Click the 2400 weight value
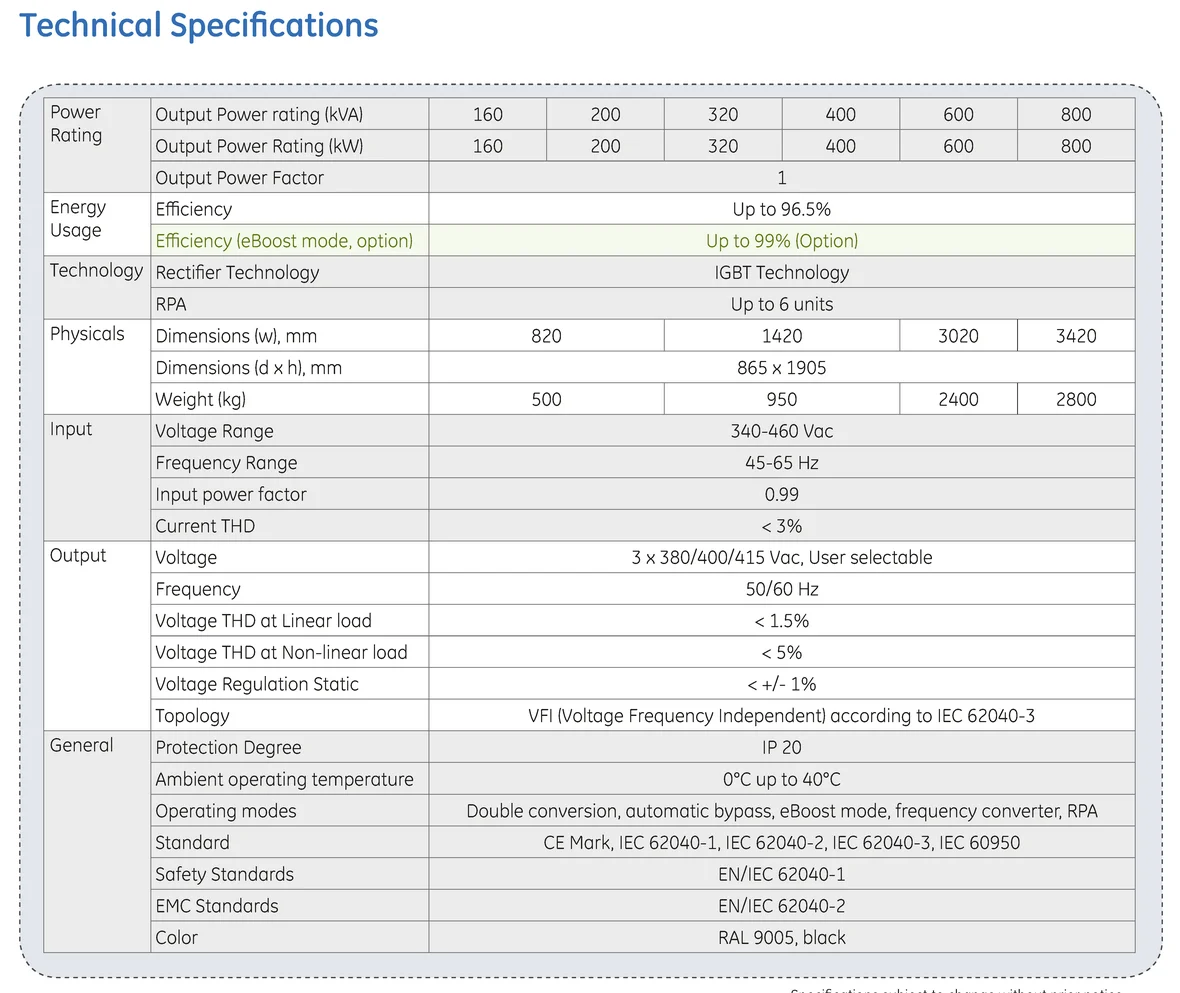This screenshot has height=993, width=1180. pos(958,400)
